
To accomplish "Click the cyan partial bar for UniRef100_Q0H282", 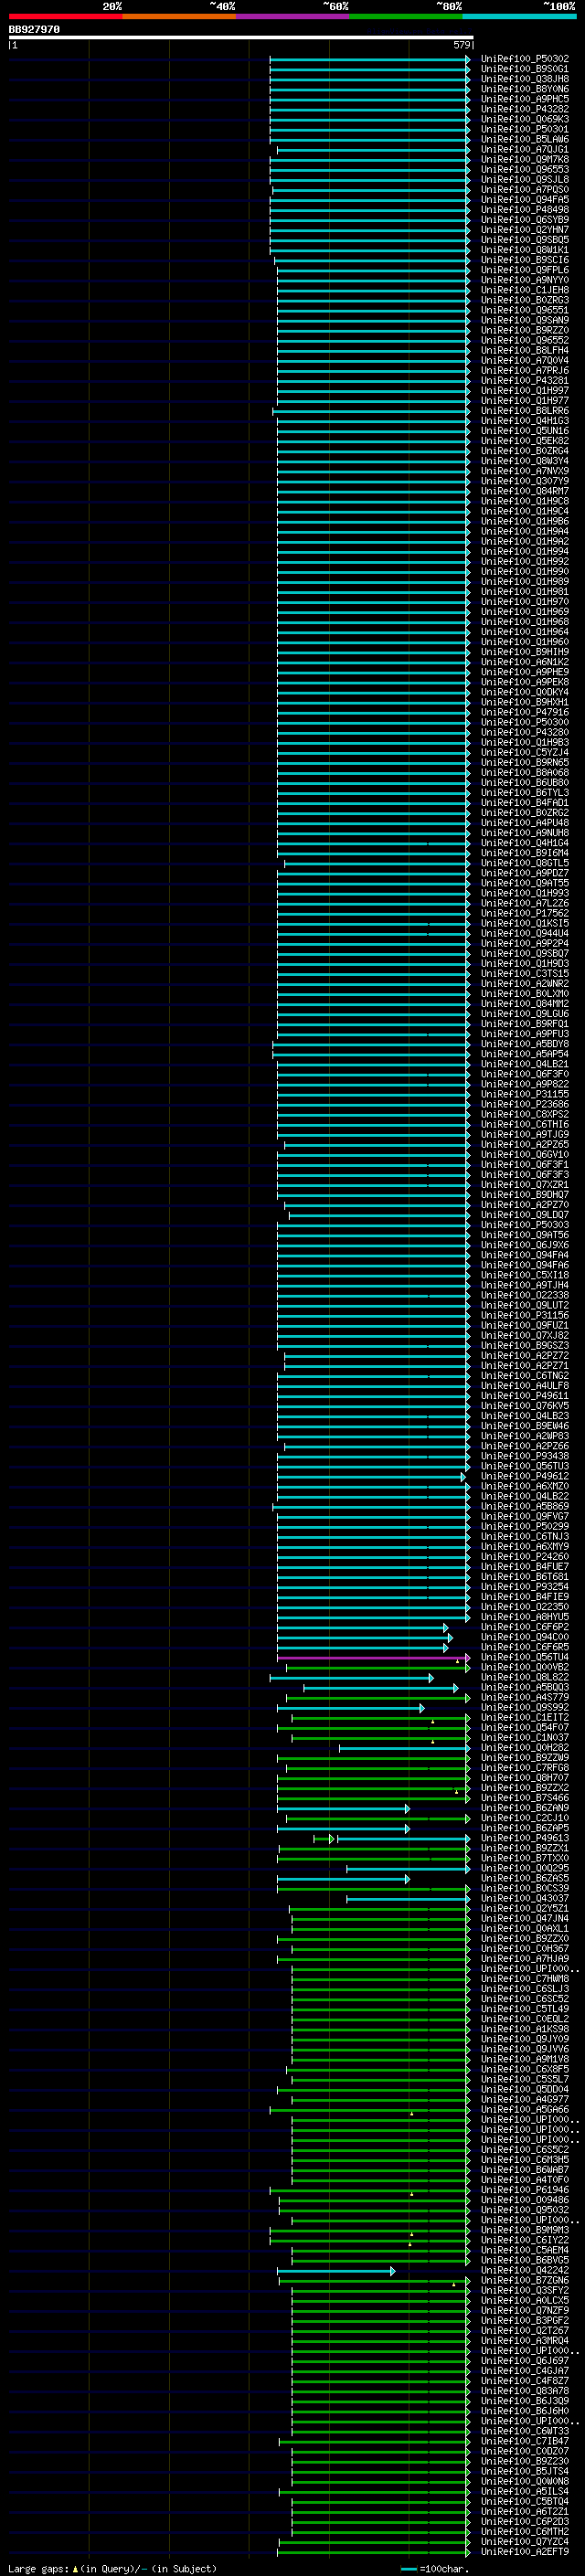I will (404, 1748).
